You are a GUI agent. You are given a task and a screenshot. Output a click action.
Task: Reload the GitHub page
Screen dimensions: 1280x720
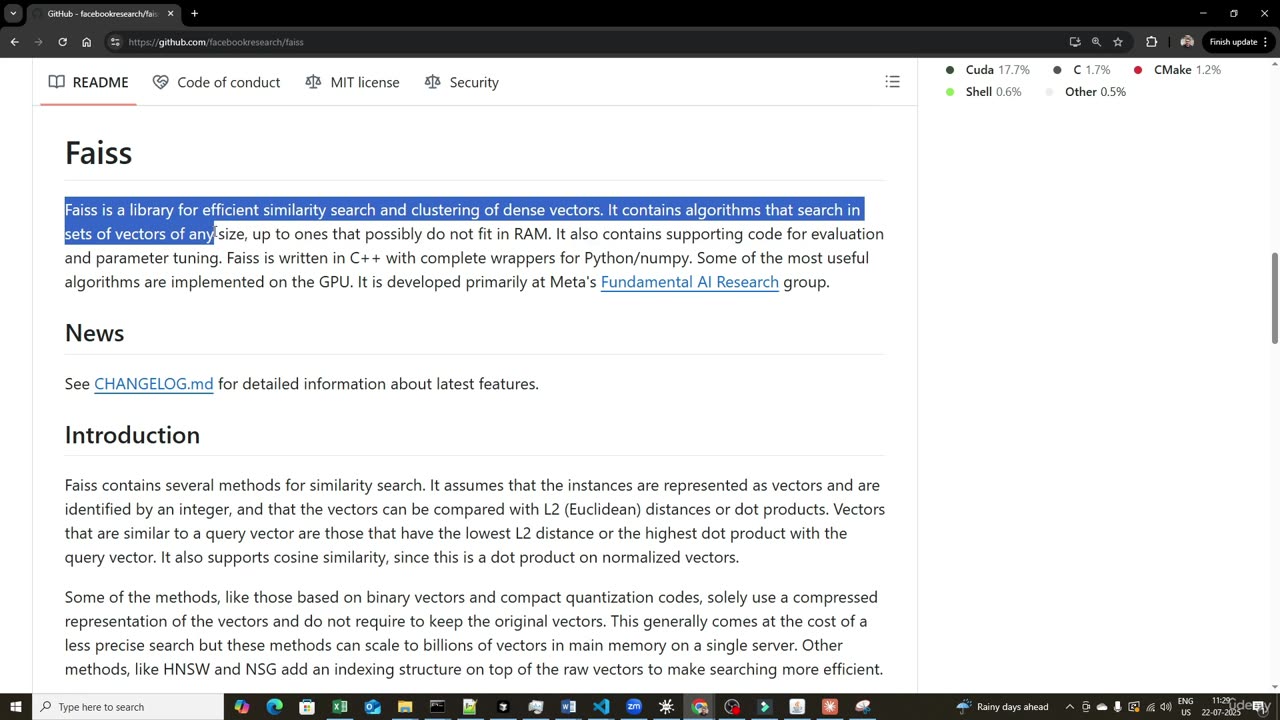tap(62, 42)
